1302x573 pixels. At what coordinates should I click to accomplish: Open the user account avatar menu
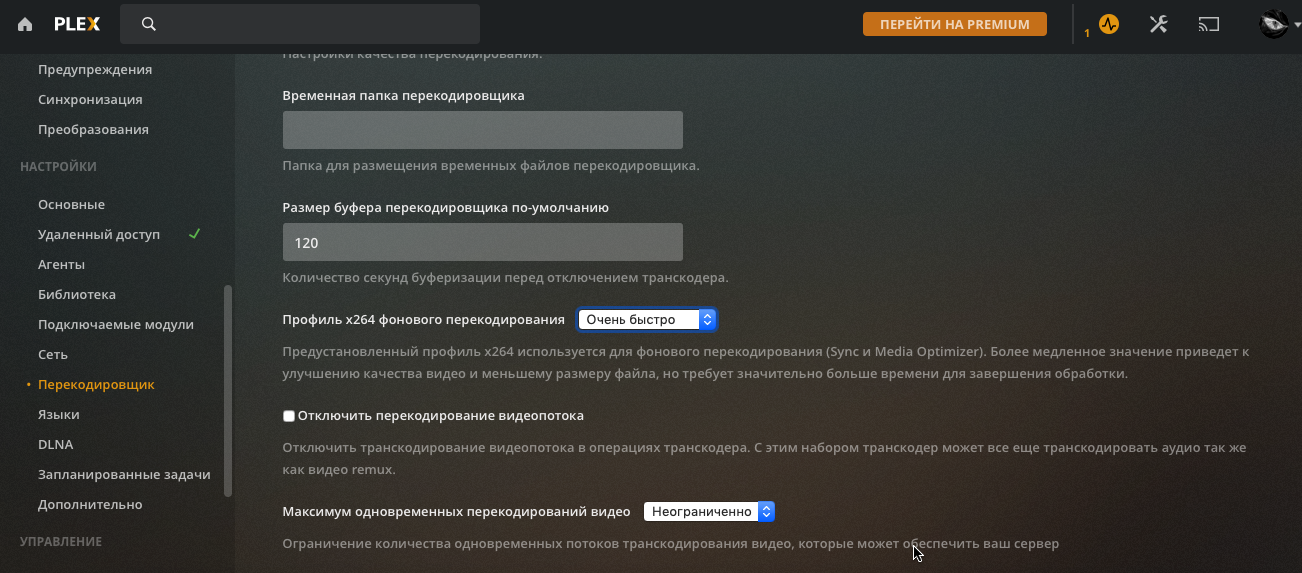[x=1273, y=24]
